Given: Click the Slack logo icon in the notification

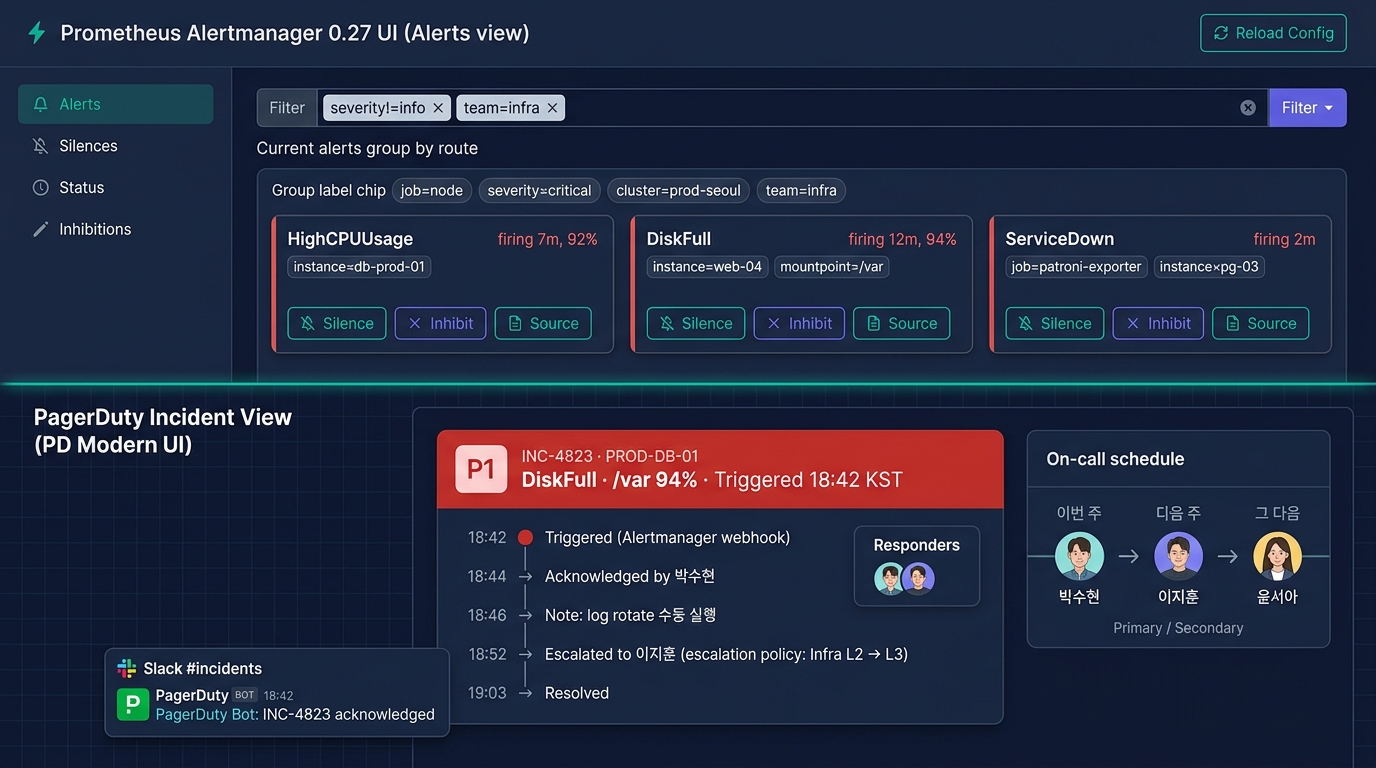Looking at the screenshot, I should pyautogui.click(x=126, y=668).
